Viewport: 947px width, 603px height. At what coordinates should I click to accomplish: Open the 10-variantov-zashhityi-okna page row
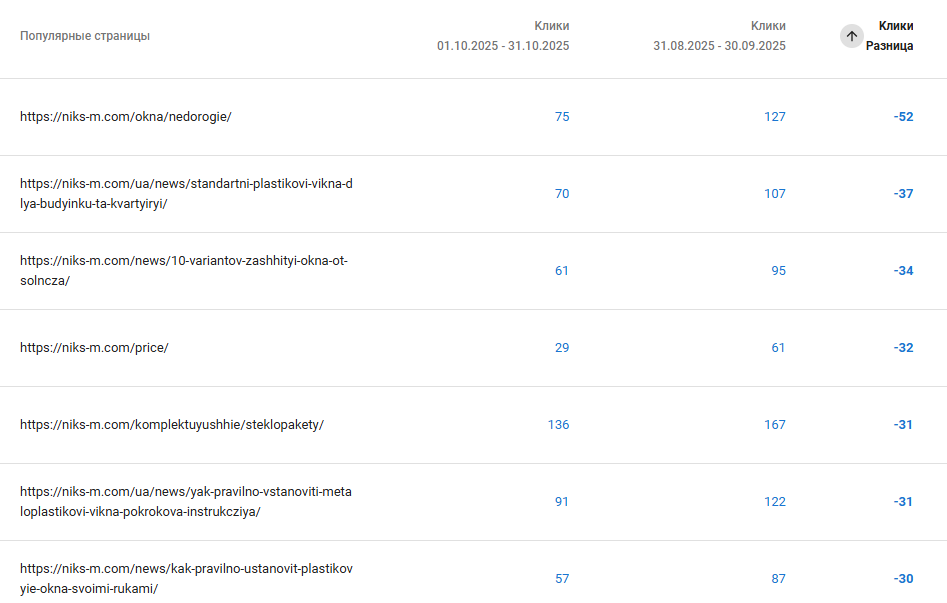point(184,271)
